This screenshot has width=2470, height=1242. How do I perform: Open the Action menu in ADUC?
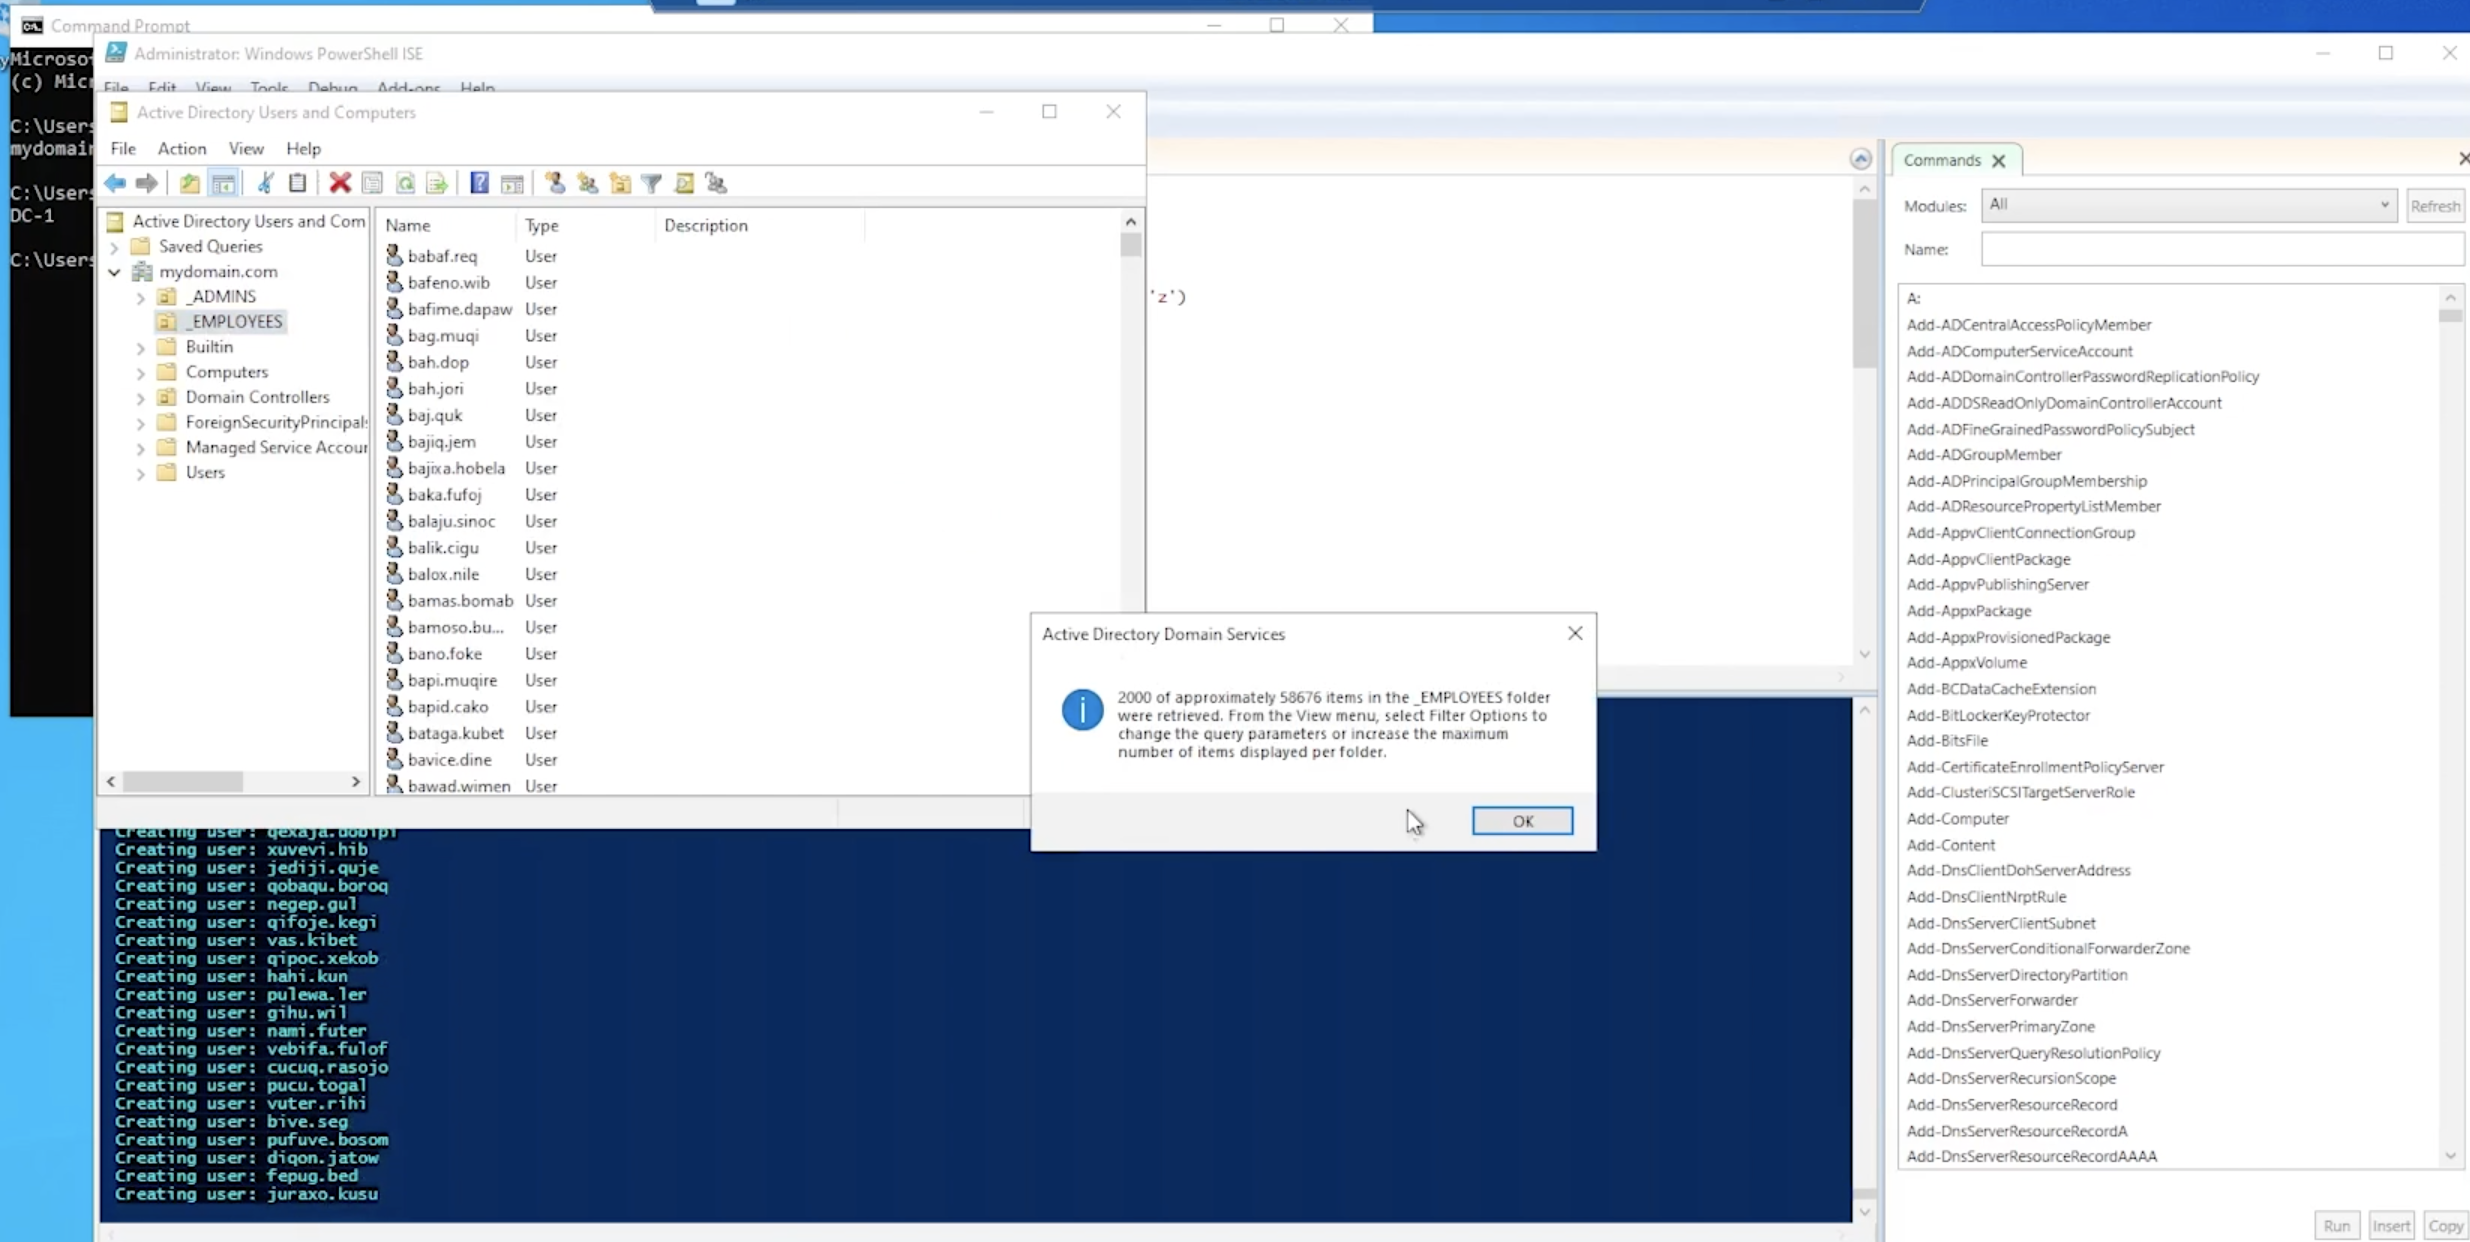point(182,148)
